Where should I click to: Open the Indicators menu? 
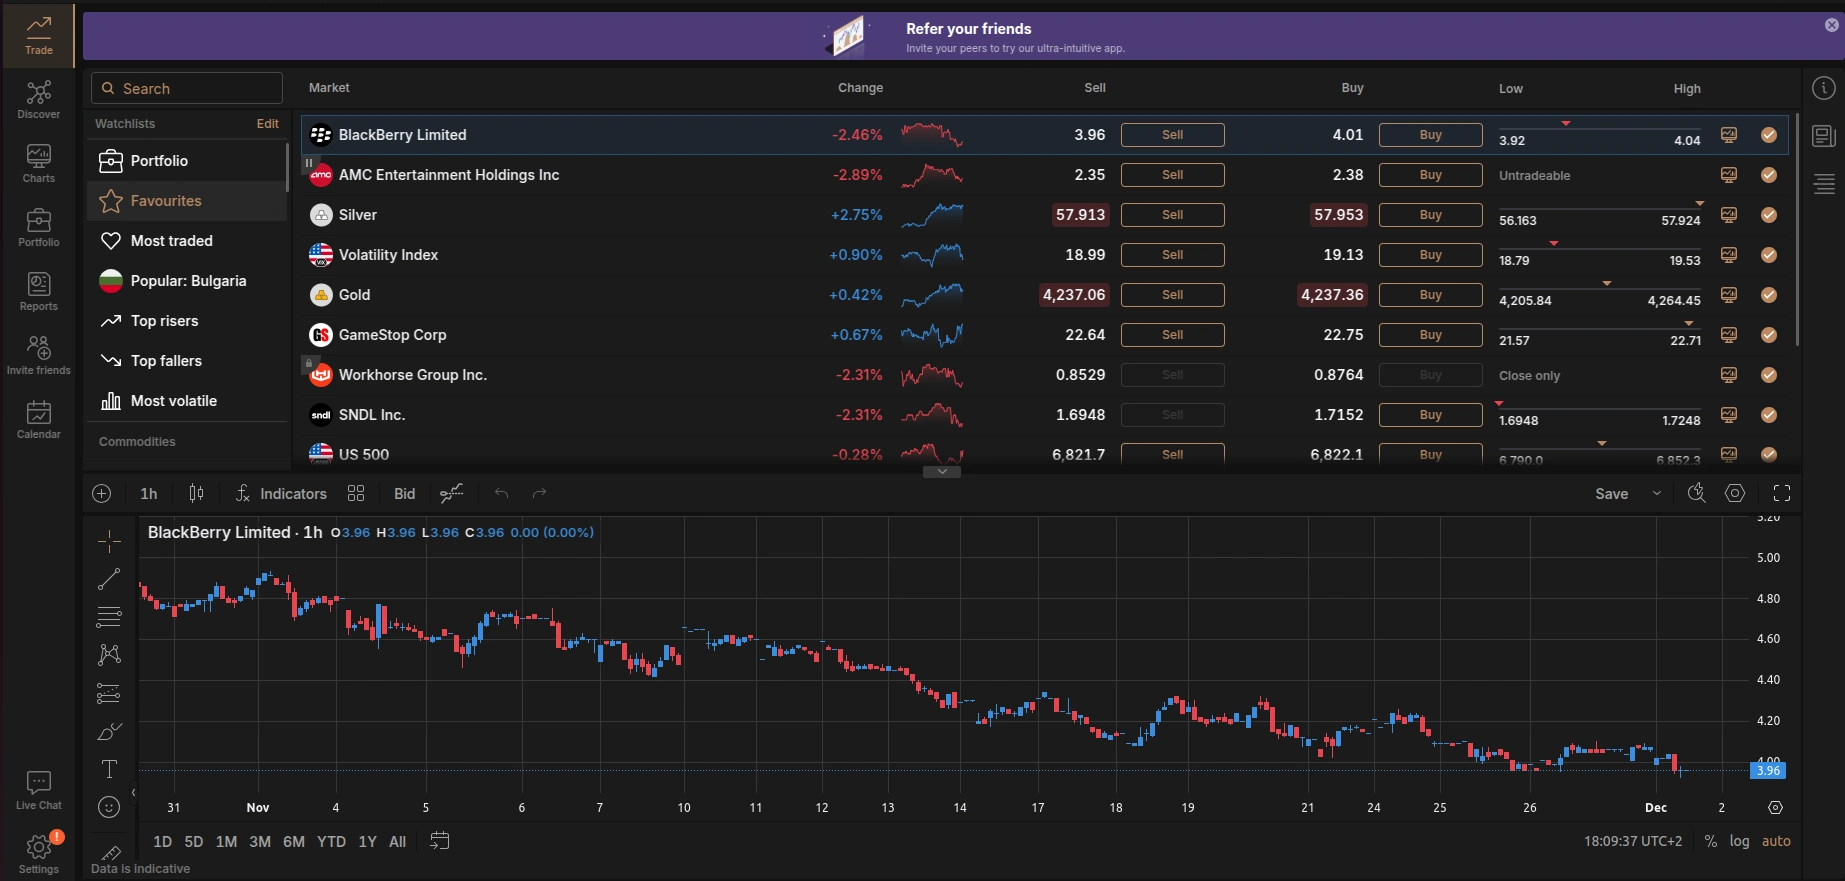click(x=281, y=493)
